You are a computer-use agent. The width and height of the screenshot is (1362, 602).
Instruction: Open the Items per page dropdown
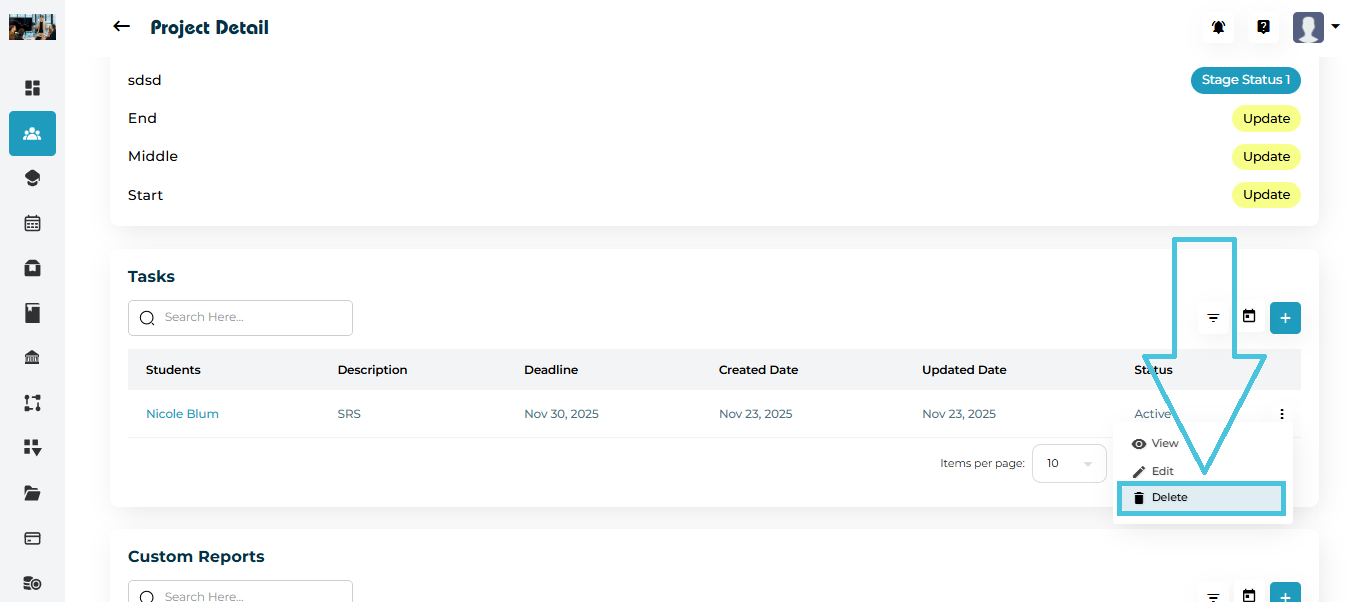[1068, 464]
